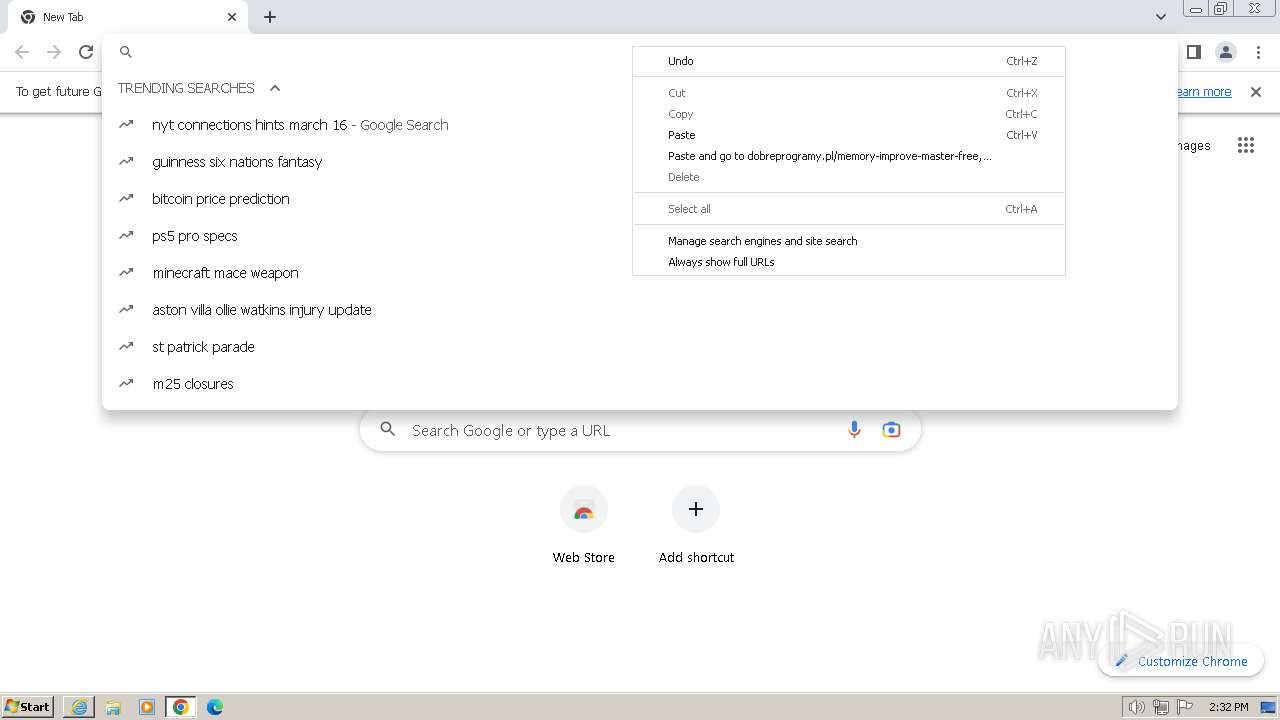Open the Web Store shortcut
The height and width of the screenshot is (720, 1280).
584,525
